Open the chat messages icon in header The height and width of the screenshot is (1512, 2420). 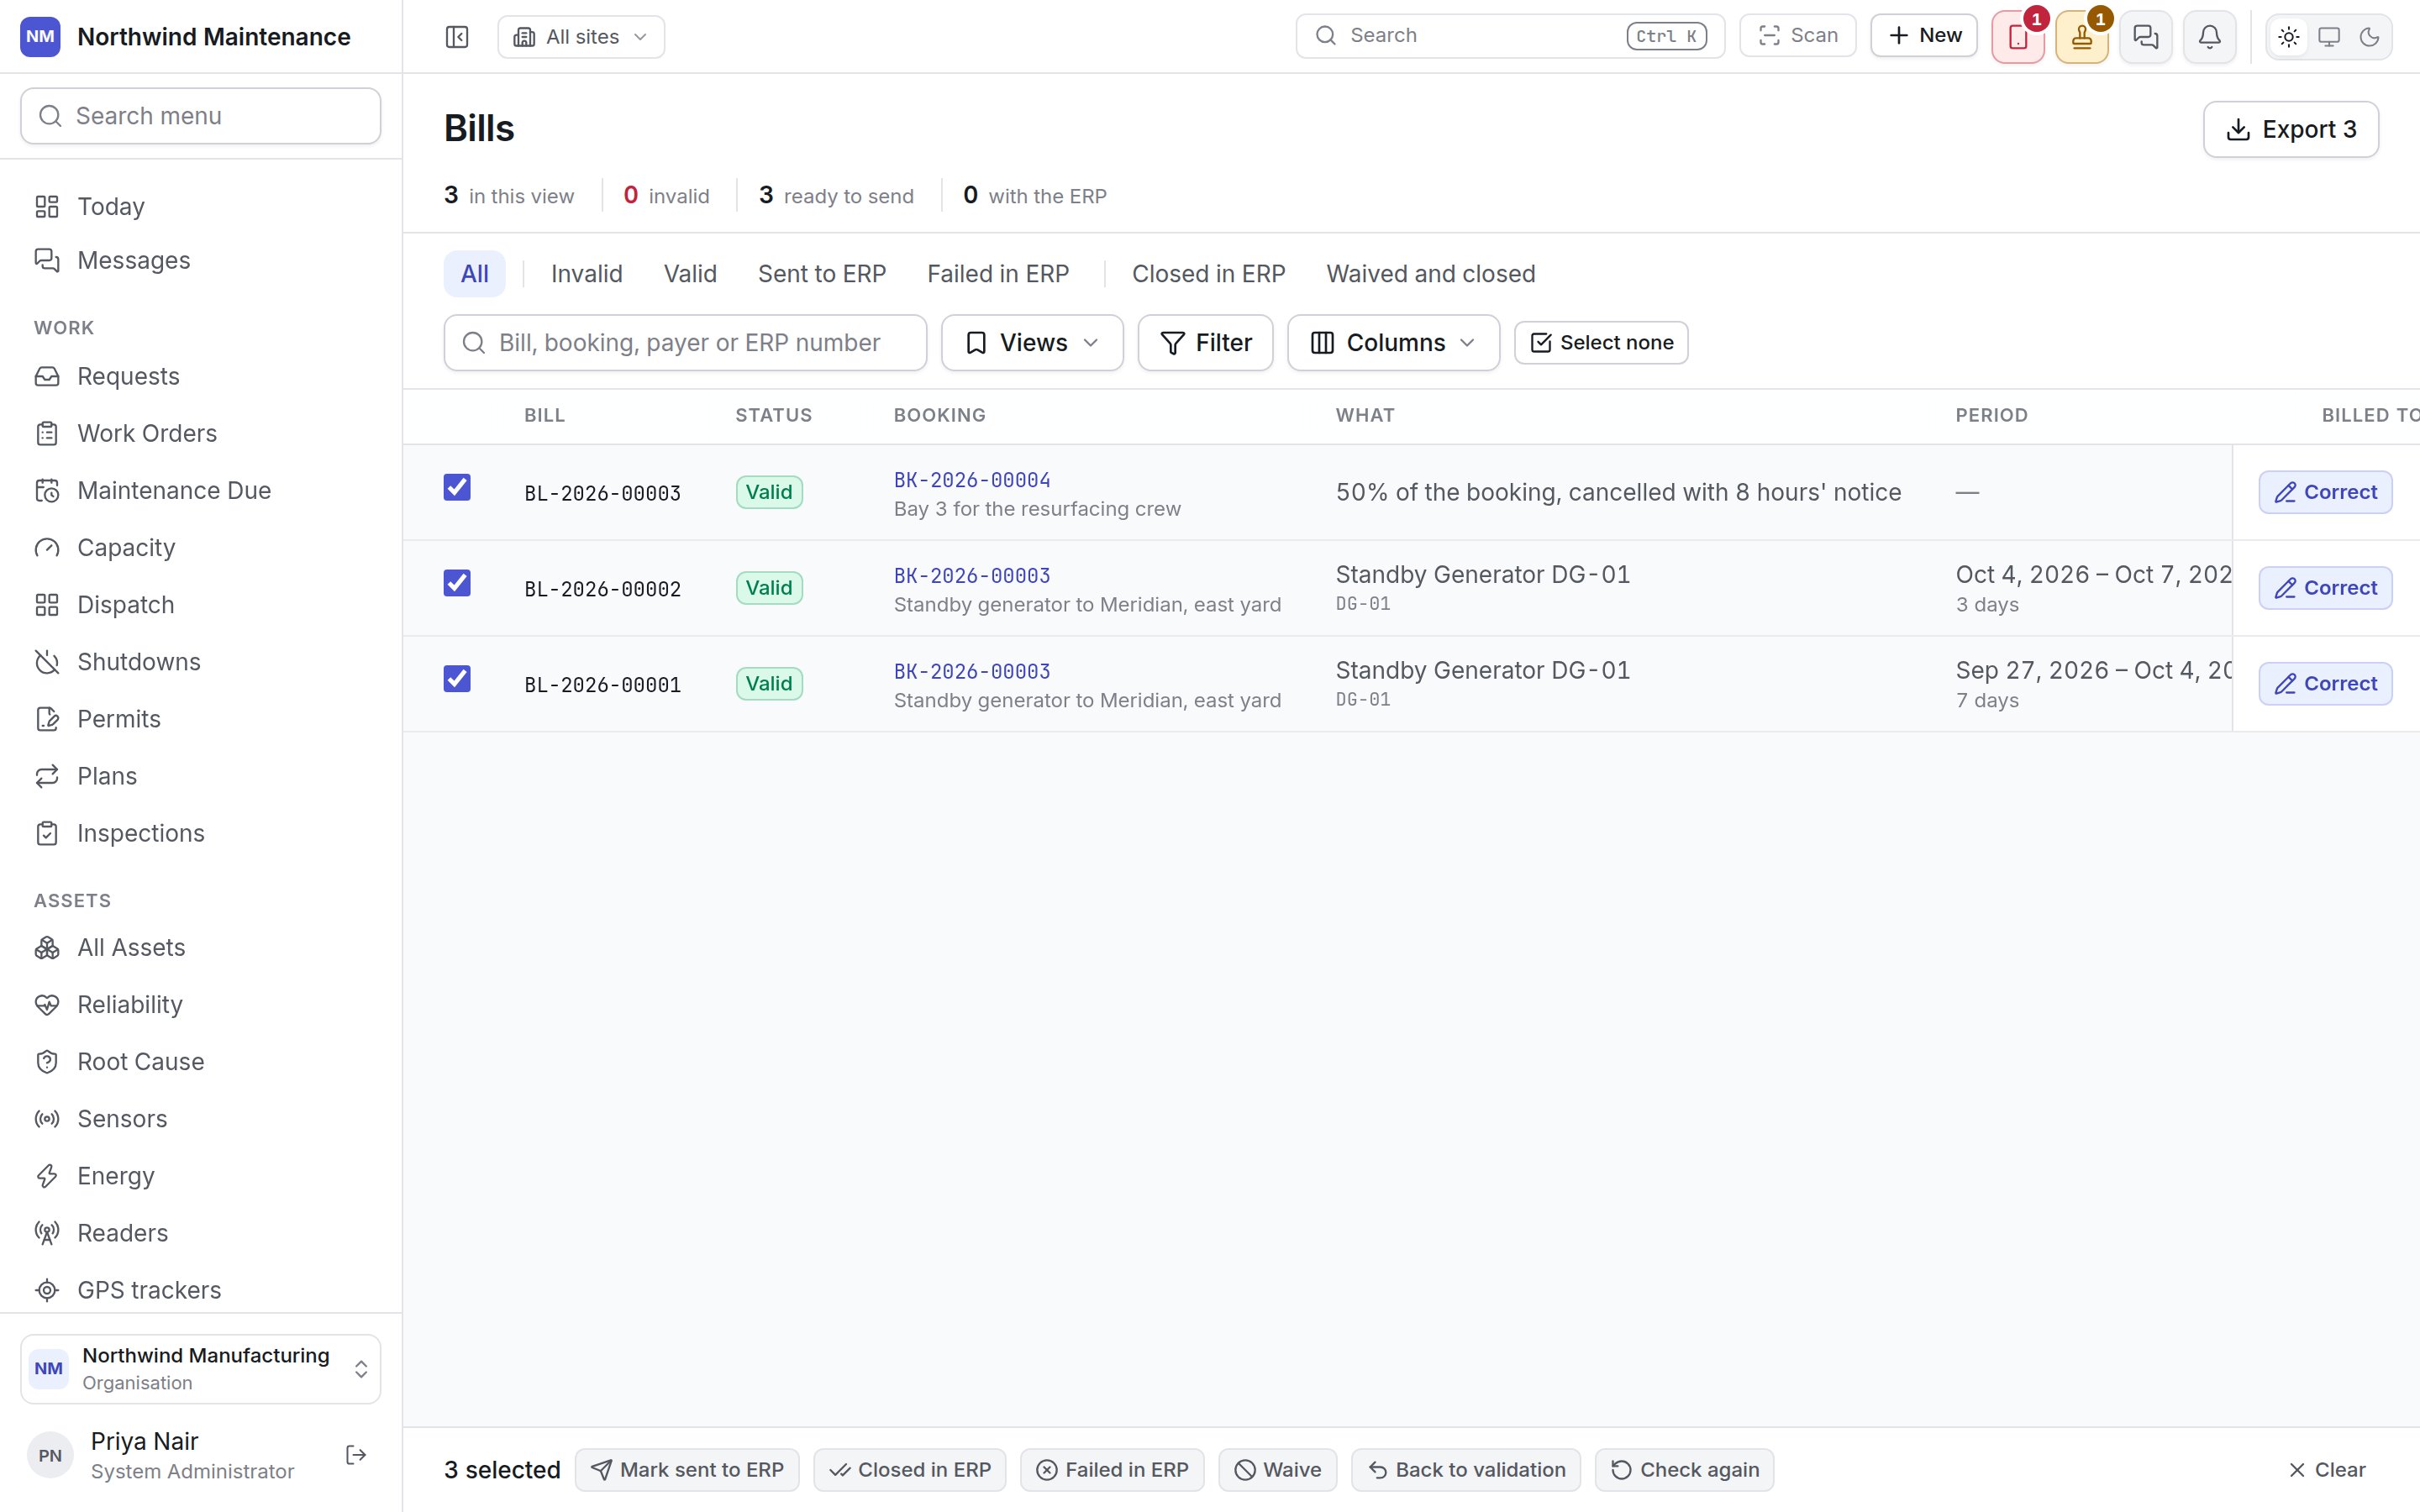pyautogui.click(x=2146, y=37)
